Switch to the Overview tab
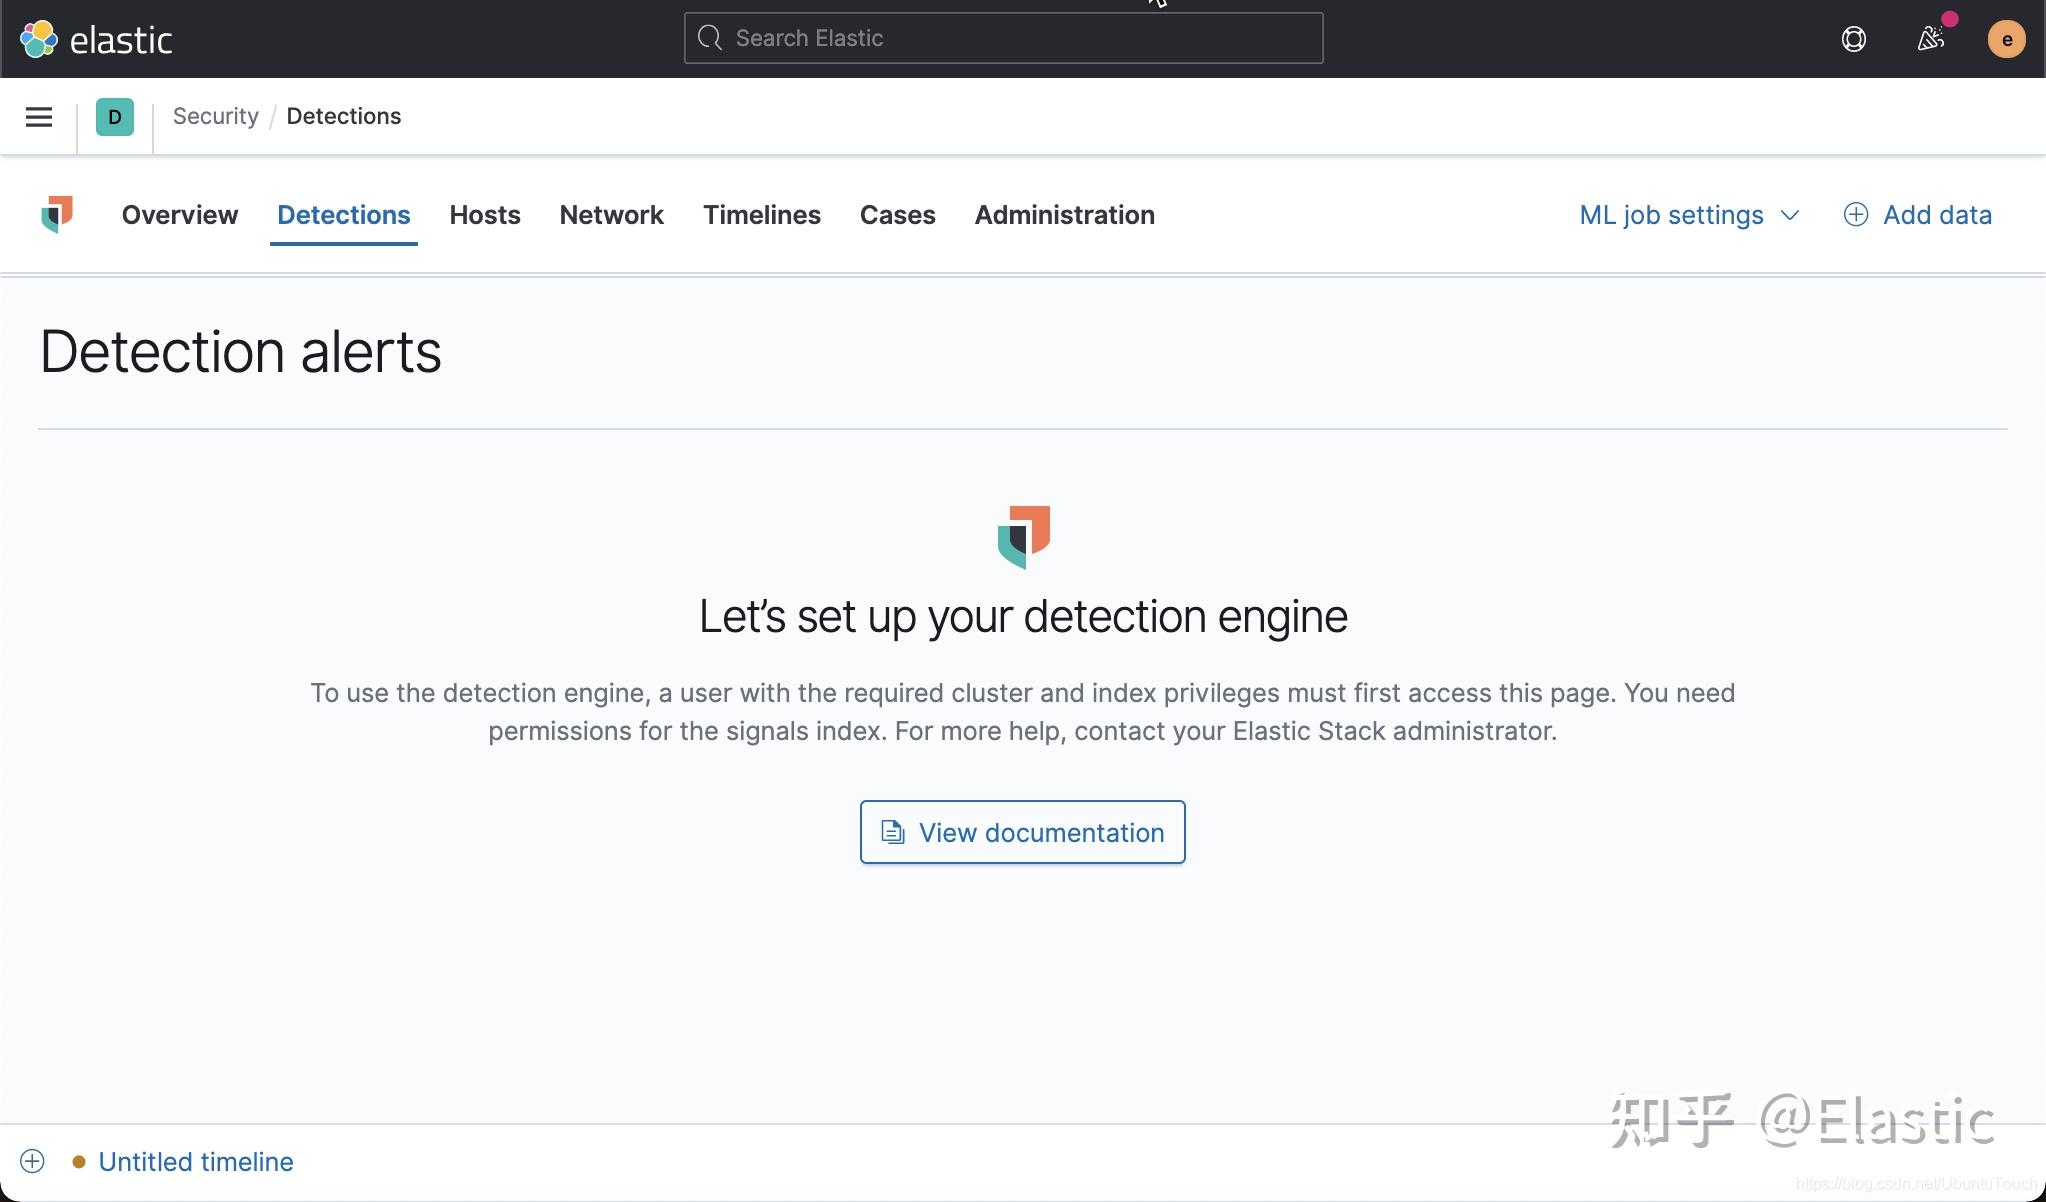The height and width of the screenshot is (1202, 2046). [x=179, y=215]
